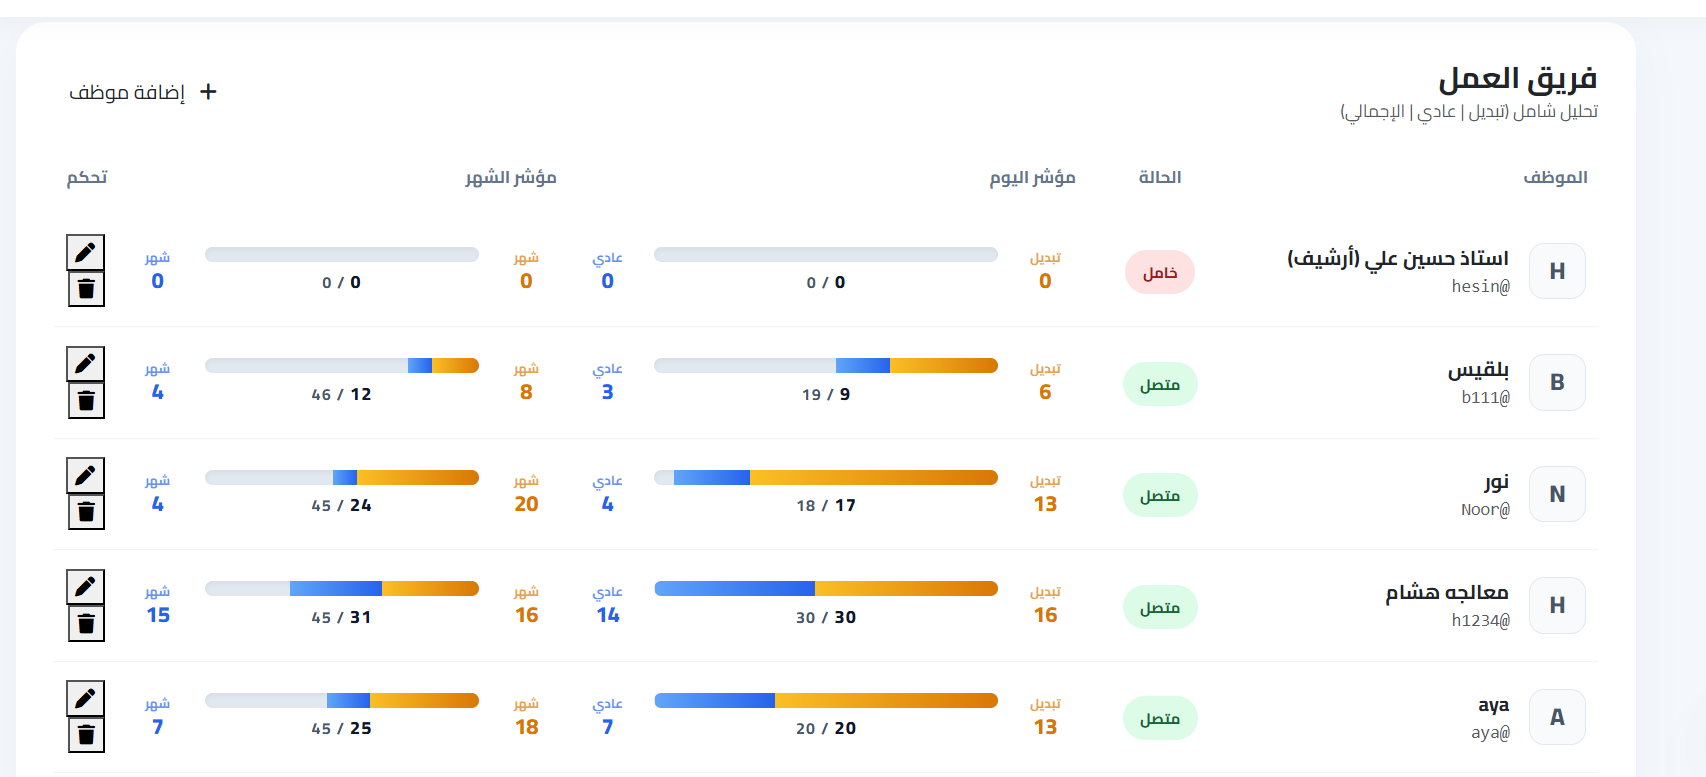Click نور daily progress bar showing 18 / 17
Screen dimensions: 1706x777
pyautogui.click(x=826, y=478)
